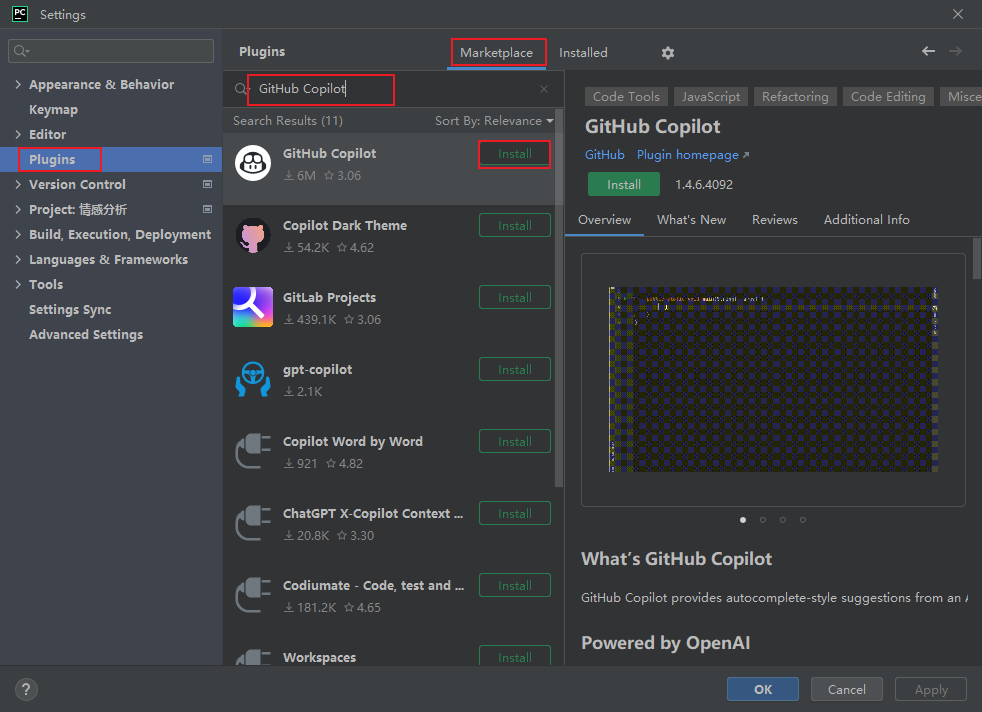Install the Codiumate plugin
982x712 pixels.
[x=515, y=586]
